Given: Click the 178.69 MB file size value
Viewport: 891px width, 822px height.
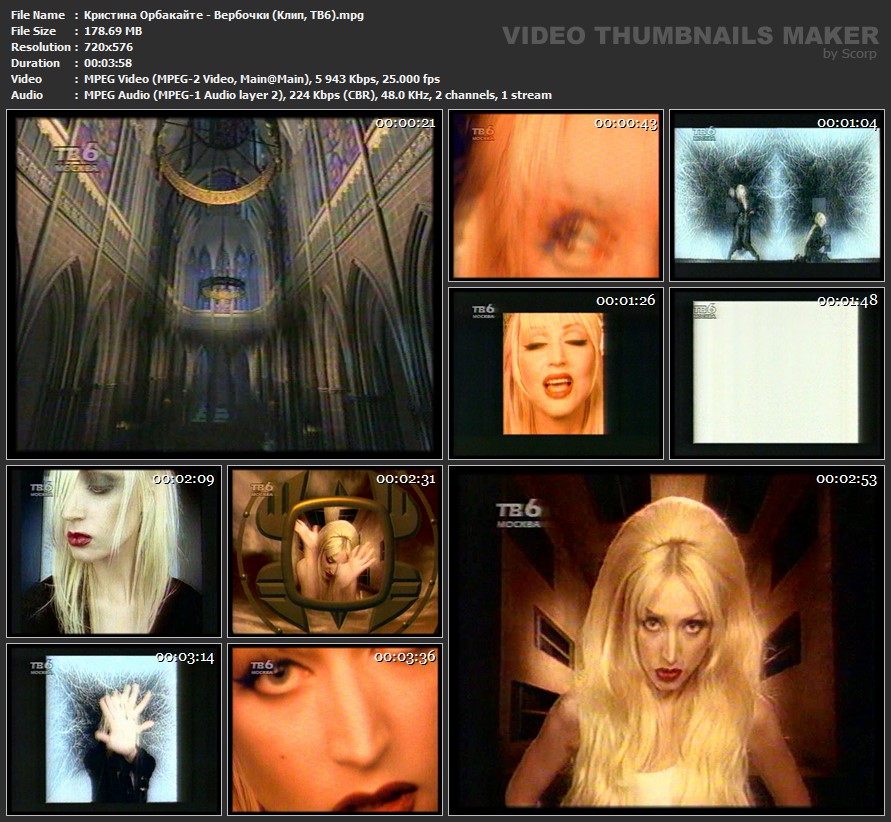Looking at the screenshot, I should [x=108, y=31].
